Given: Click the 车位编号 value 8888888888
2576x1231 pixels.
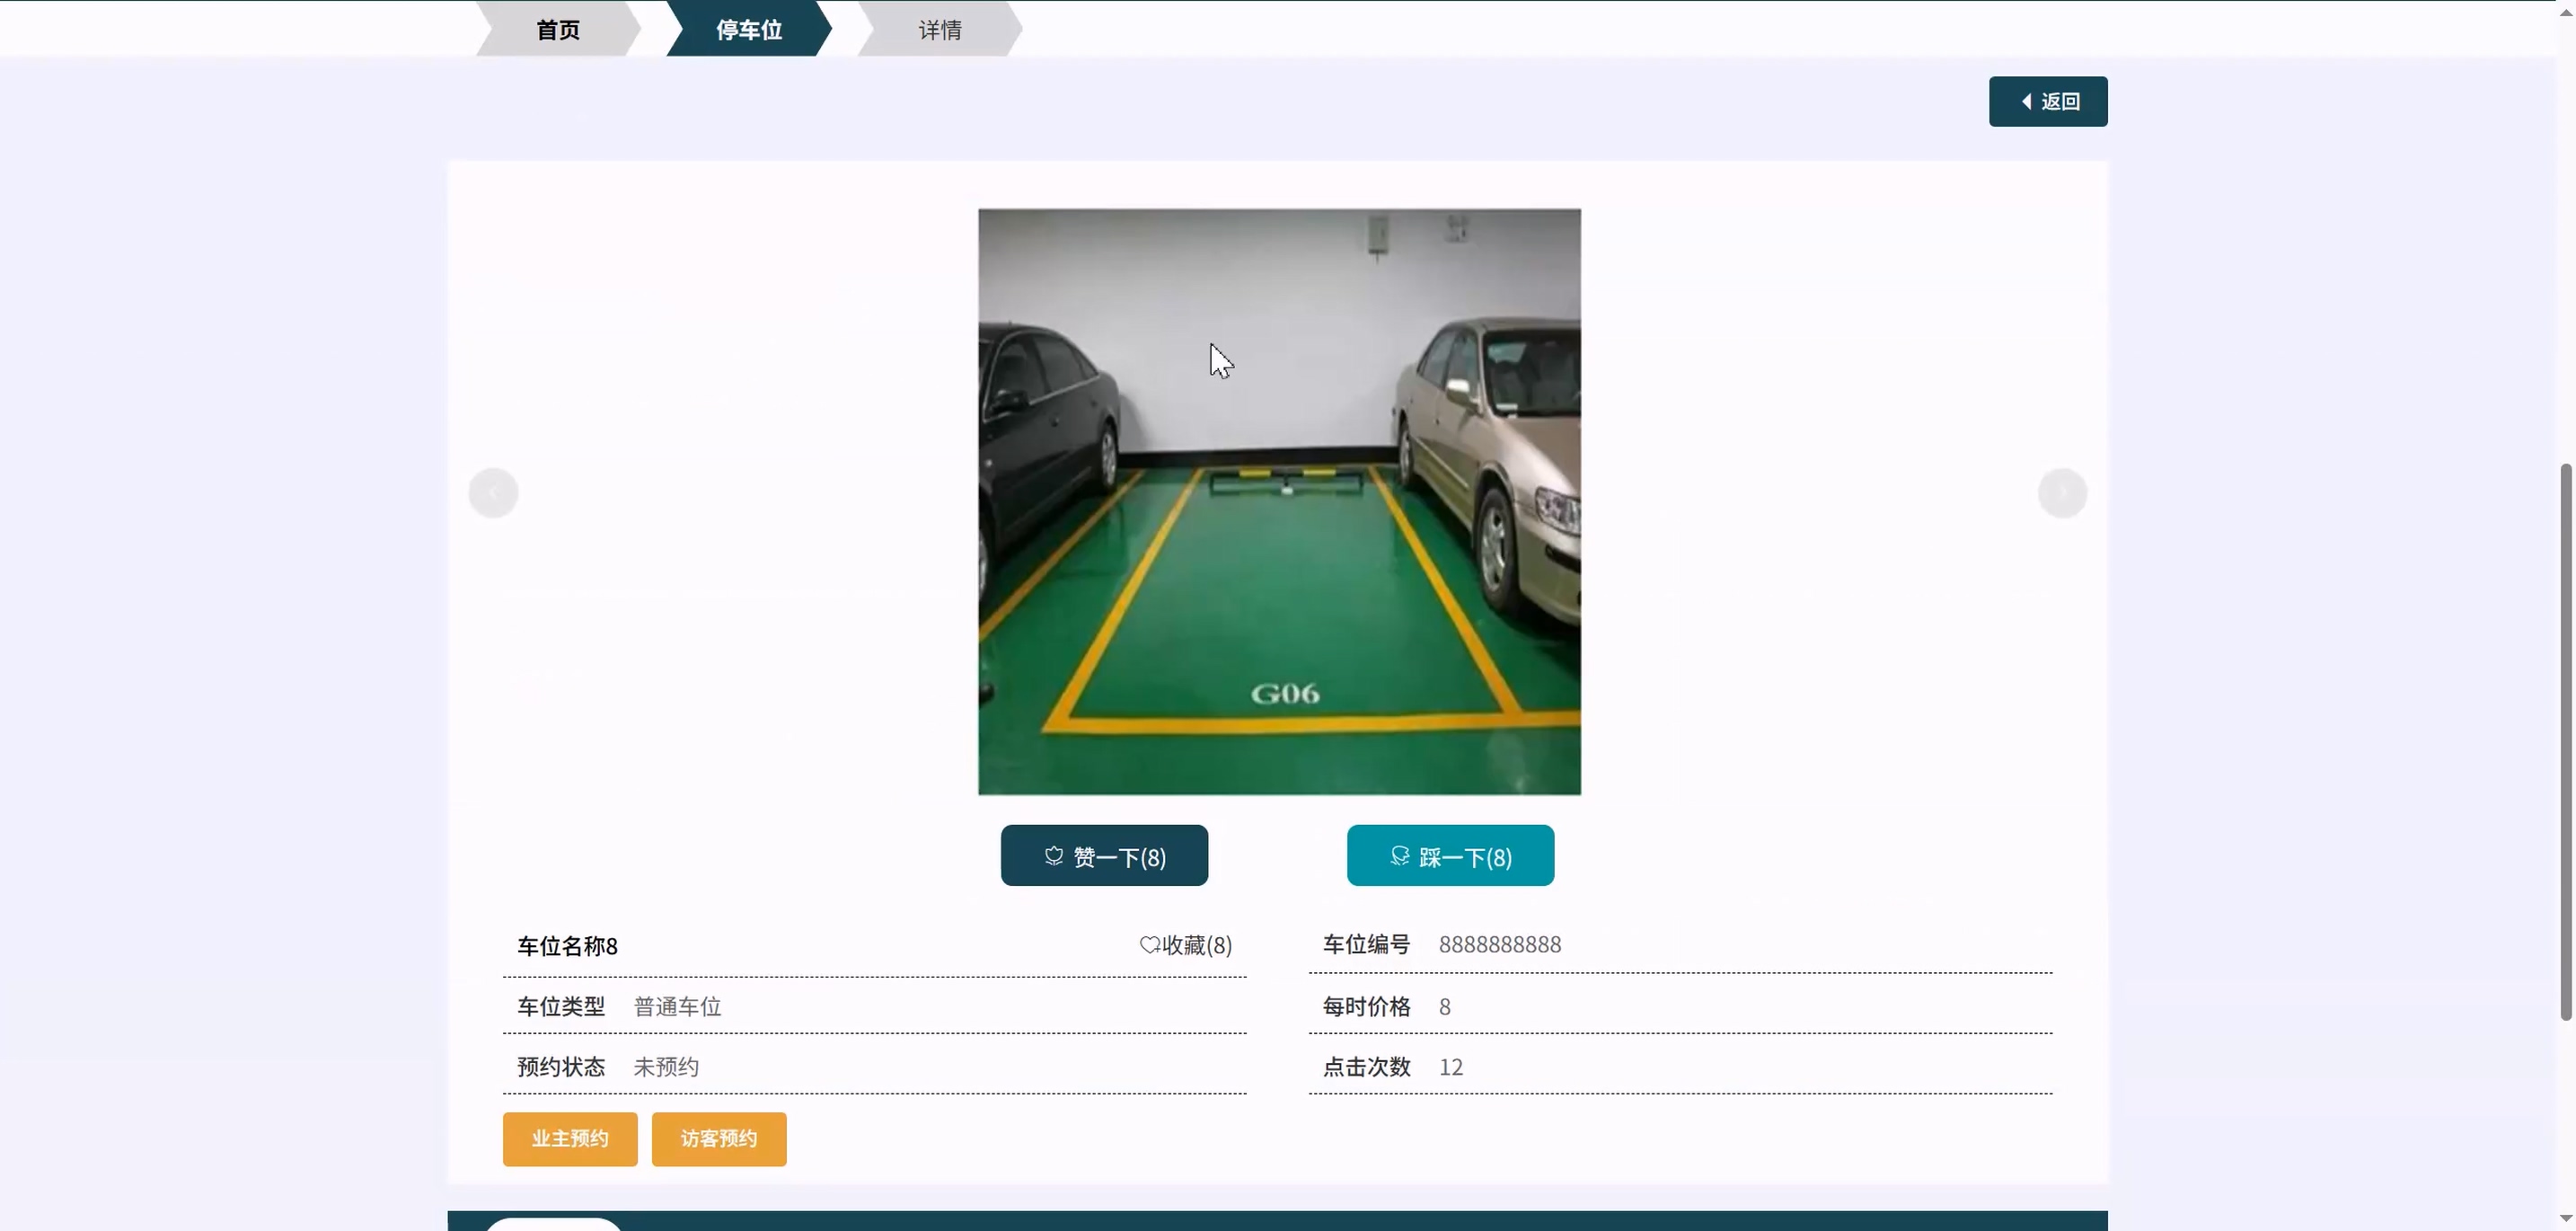Looking at the screenshot, I should 1500,944.
